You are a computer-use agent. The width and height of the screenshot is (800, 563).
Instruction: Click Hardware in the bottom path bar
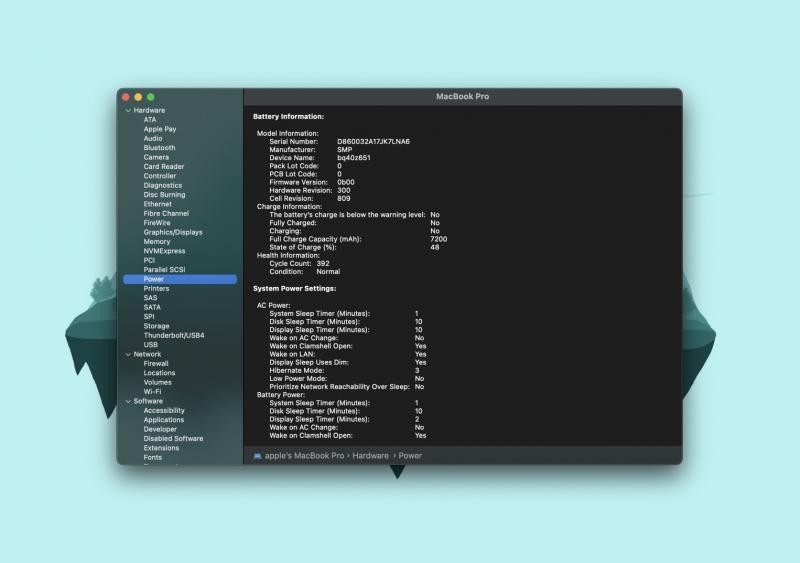[x=370, y=456]
